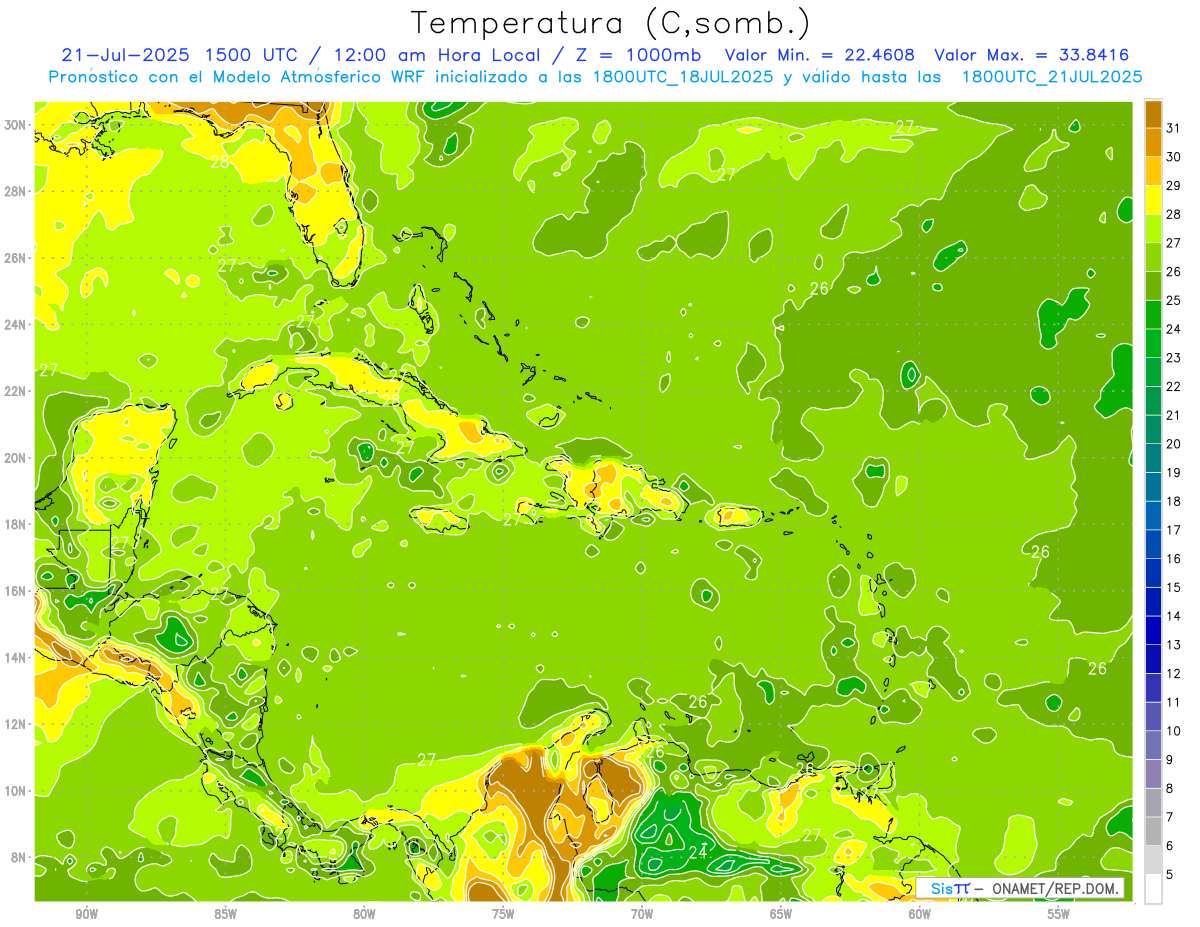This screenshot has height=927, width=1200.
Task: Pick the legend color between 22 and 23
Action: [x=1153, y=372]
